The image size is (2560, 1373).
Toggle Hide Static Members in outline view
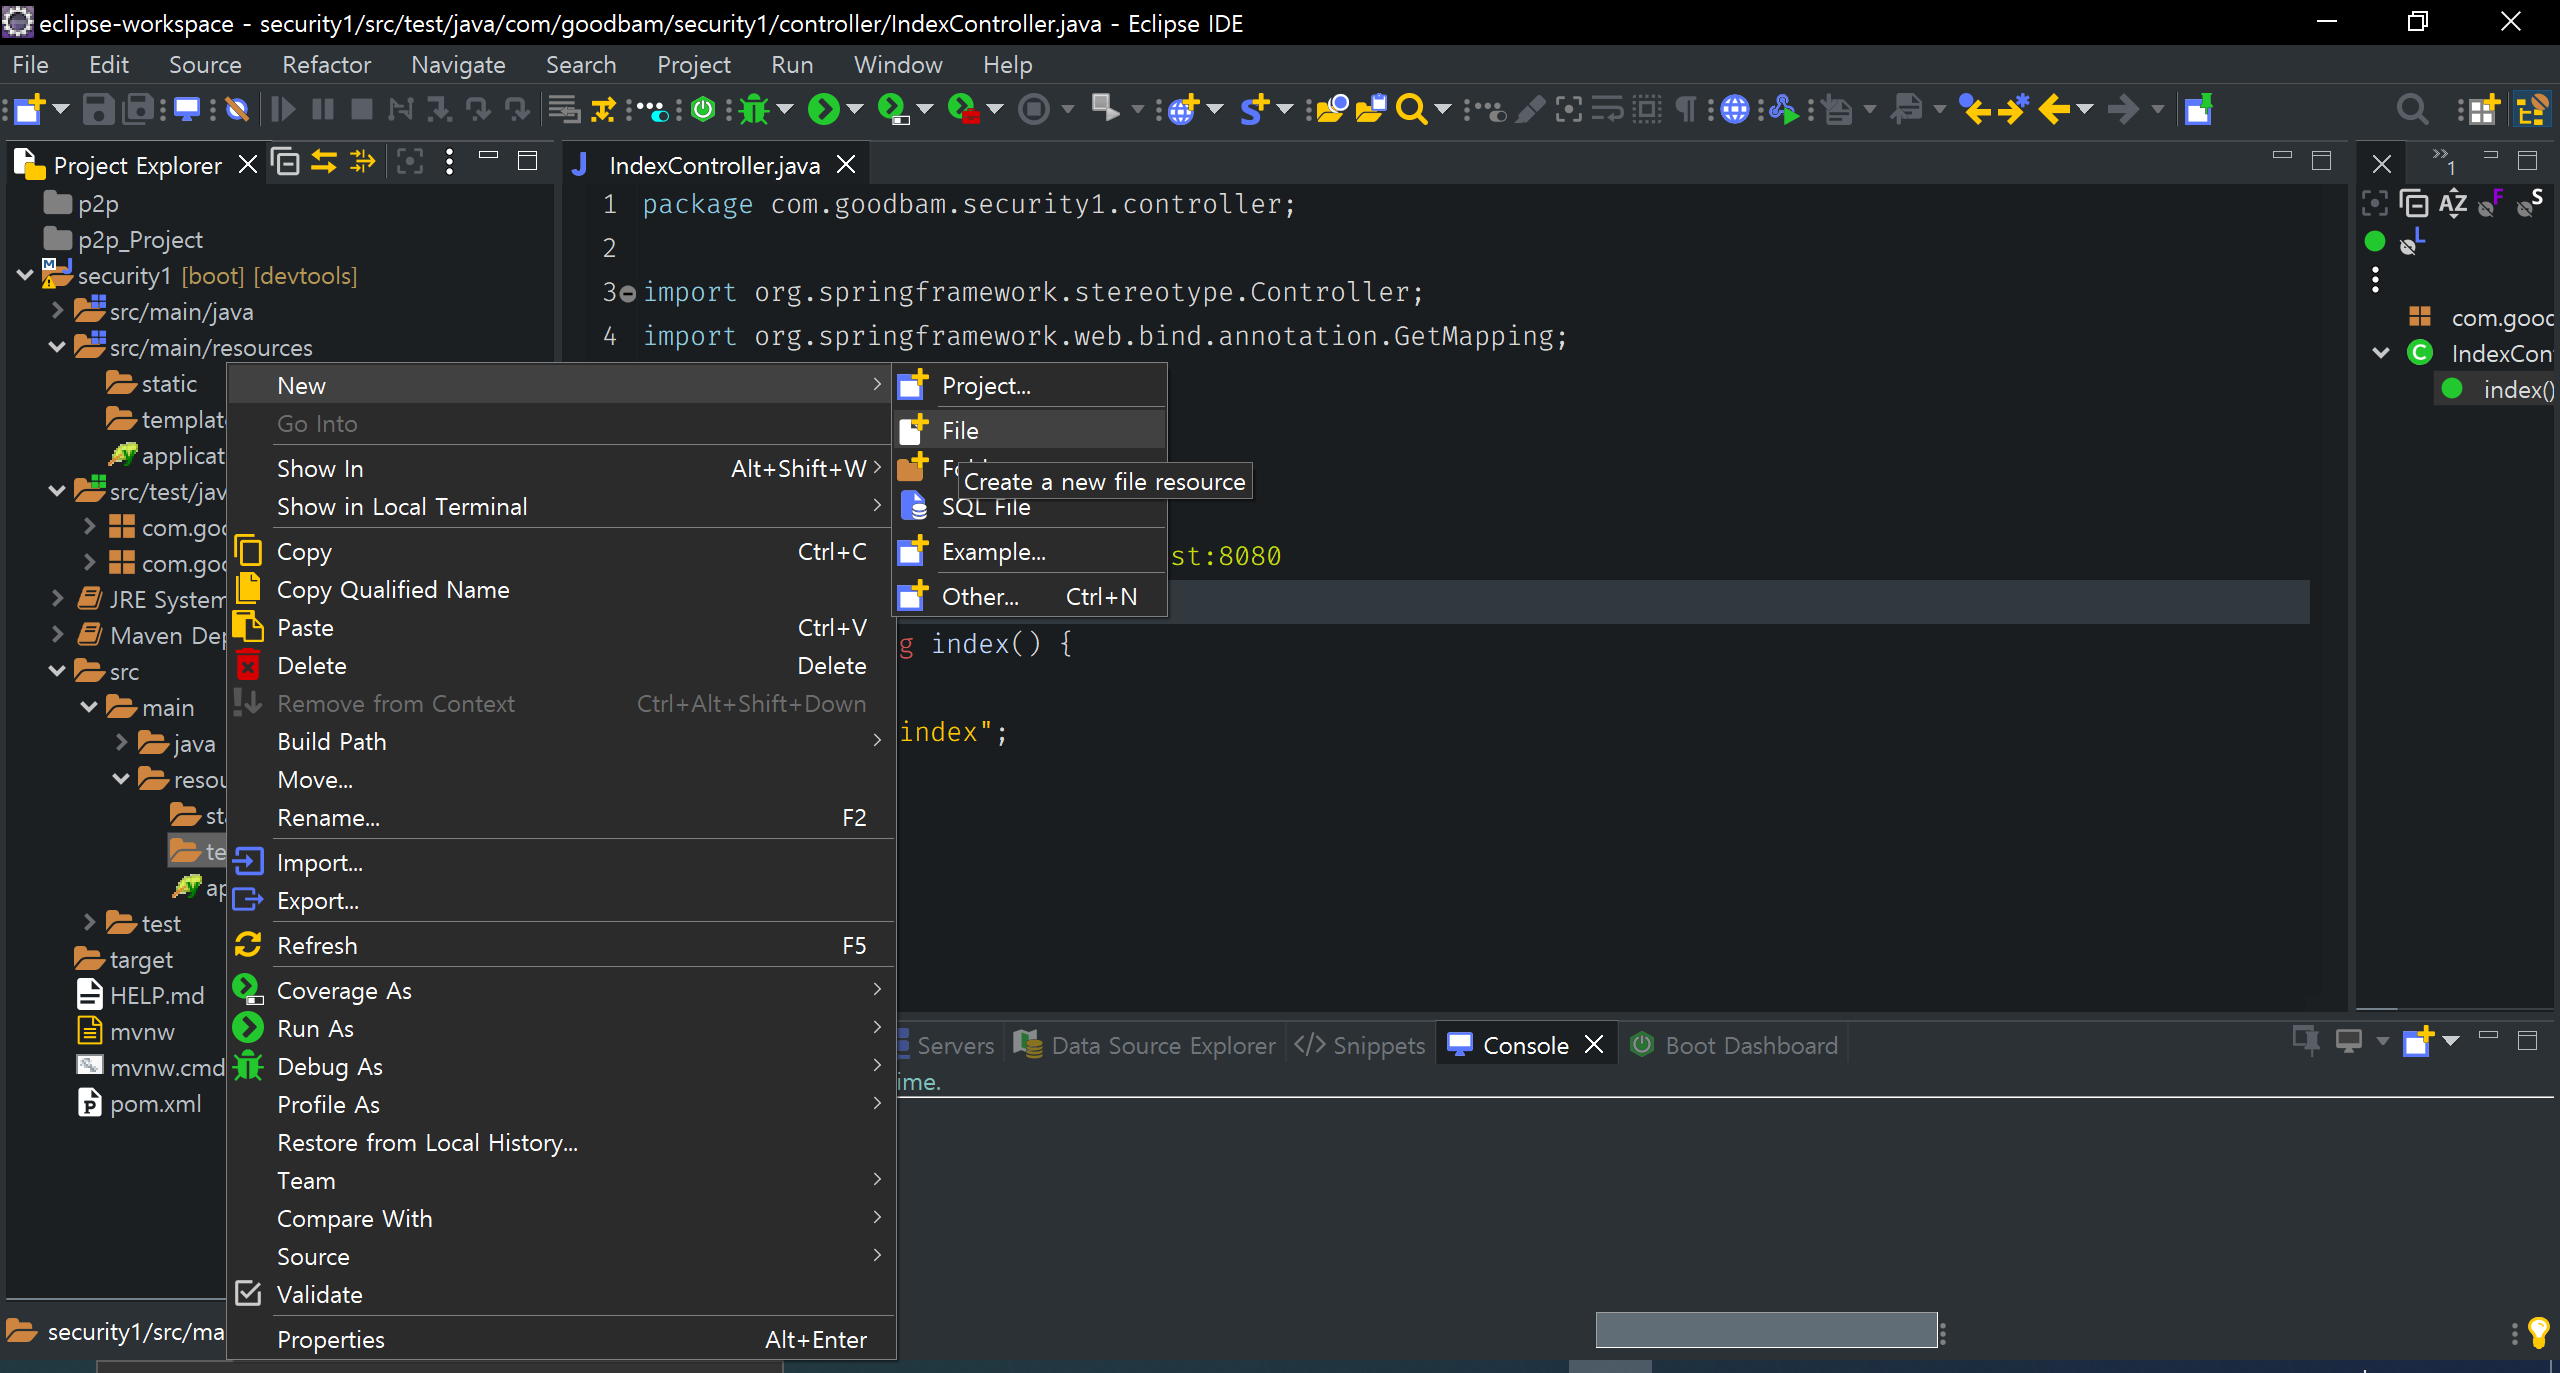[2530, 204]
